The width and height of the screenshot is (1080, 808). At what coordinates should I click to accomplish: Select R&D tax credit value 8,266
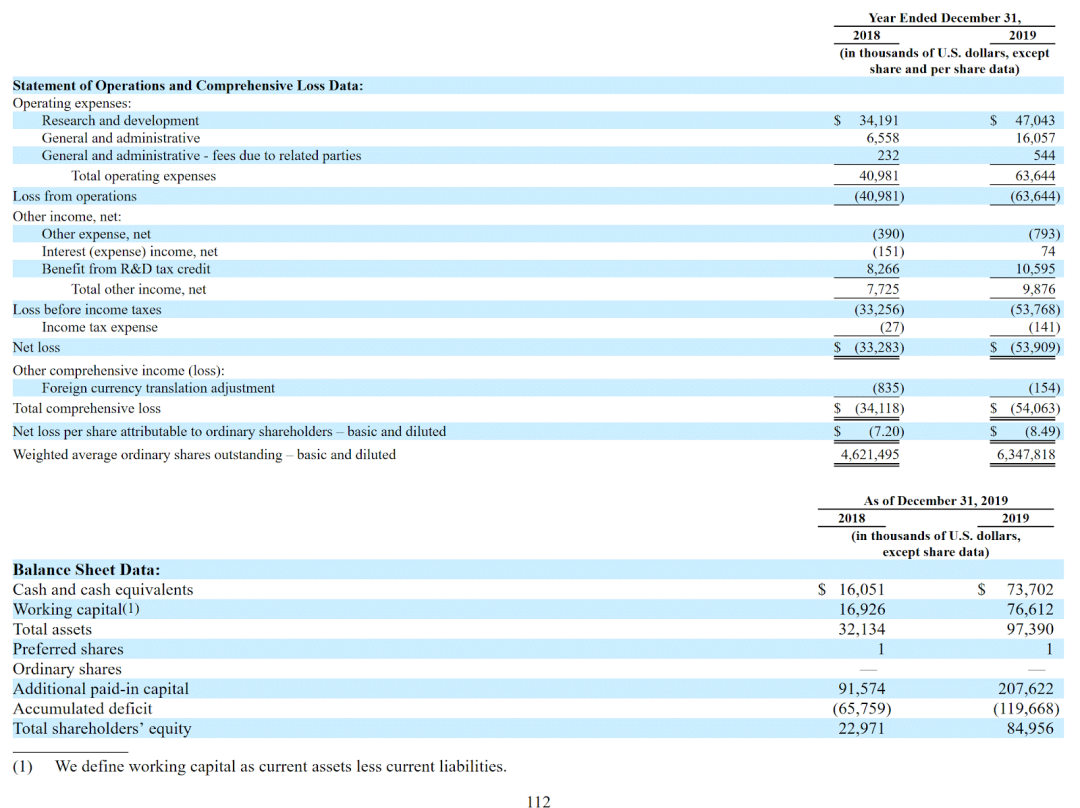coord(882,269)
